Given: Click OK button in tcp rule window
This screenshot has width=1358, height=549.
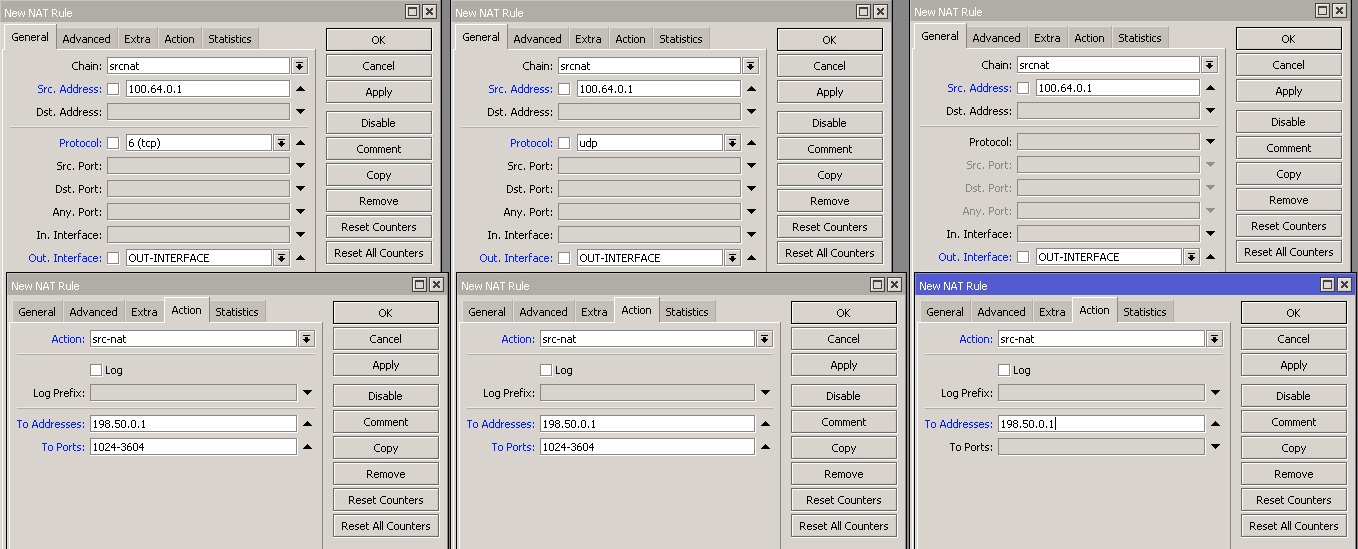Looking at the screenshot, I should pyautogui.click(x=378, y=40).
